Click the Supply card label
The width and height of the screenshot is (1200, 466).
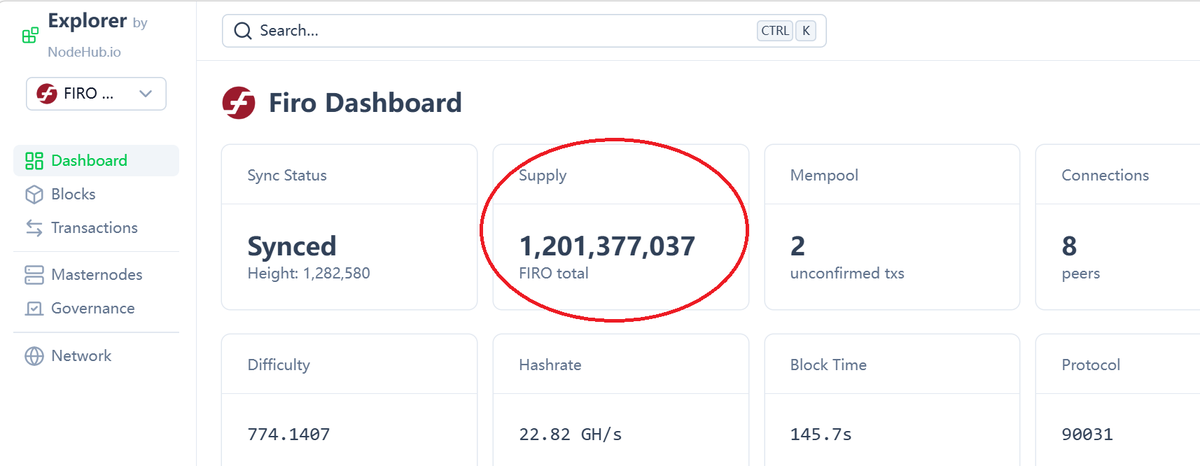pyautogui.click(x=543, y=175)
